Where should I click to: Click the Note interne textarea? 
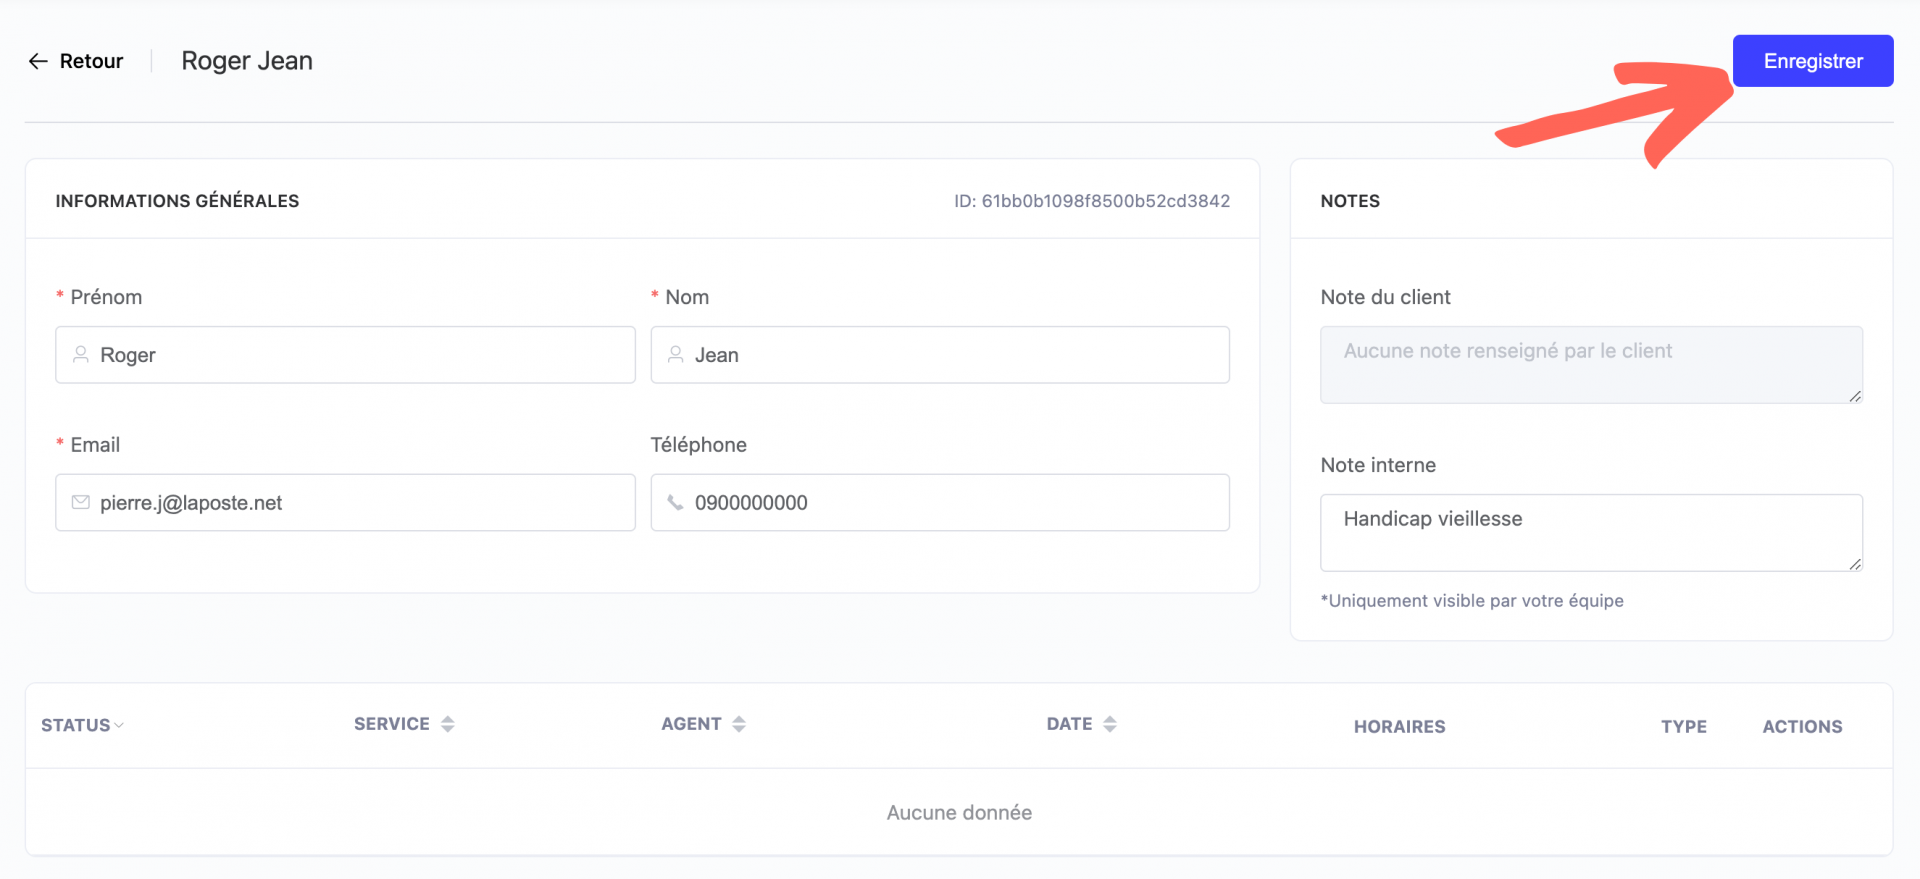pos(1591,533)
